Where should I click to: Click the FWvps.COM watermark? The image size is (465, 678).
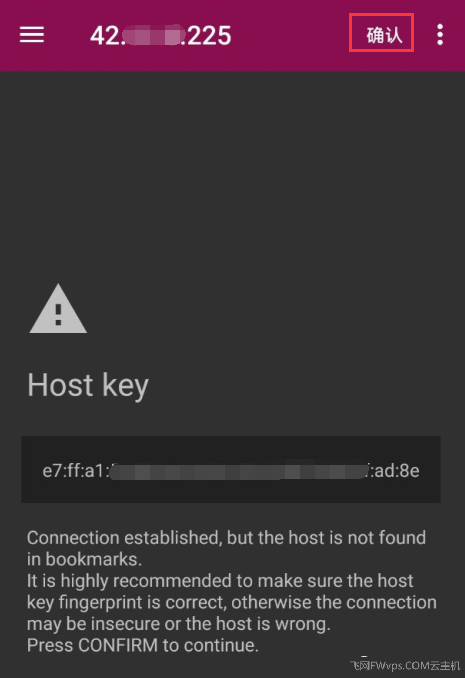(x=405, y=665)
